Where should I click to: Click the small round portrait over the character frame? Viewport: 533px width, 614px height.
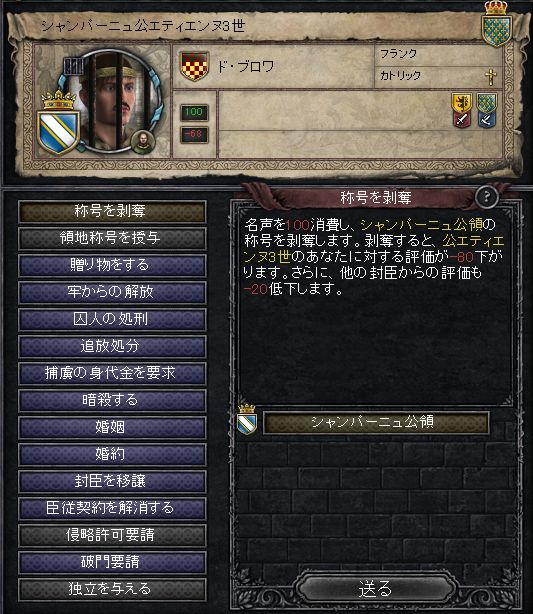click(x=143, y=142)
